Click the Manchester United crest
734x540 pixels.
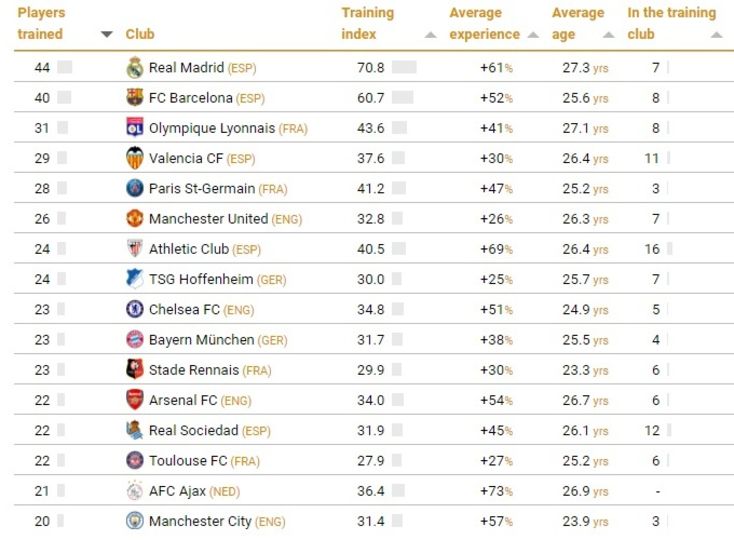[135, 218]
